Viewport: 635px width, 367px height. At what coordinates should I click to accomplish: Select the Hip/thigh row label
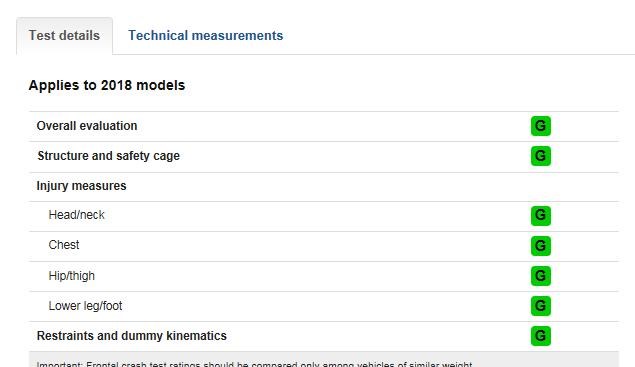(x=72, y=276)
